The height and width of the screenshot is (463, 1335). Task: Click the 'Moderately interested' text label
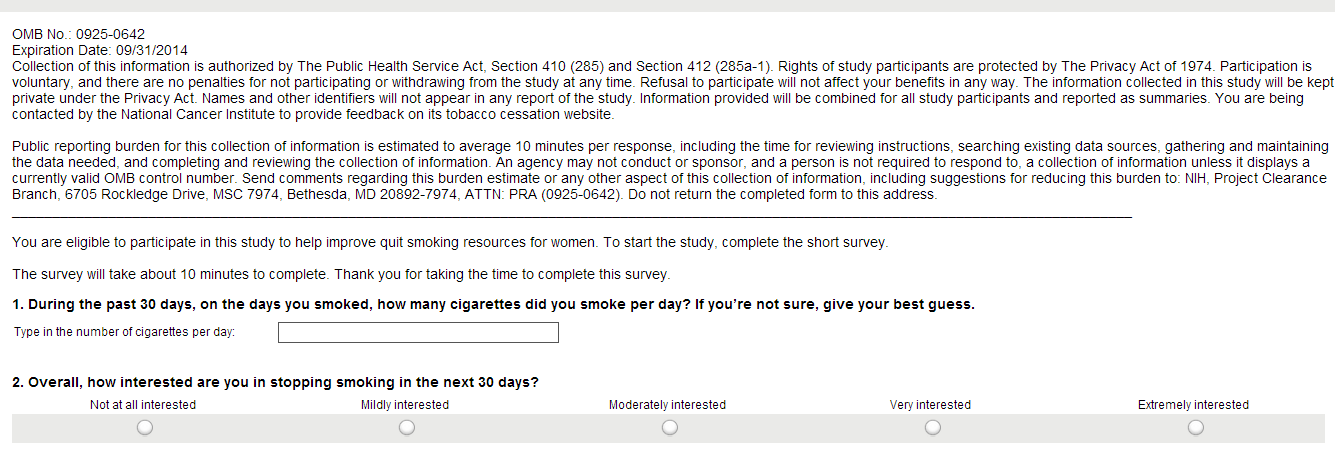pos(667,405)
